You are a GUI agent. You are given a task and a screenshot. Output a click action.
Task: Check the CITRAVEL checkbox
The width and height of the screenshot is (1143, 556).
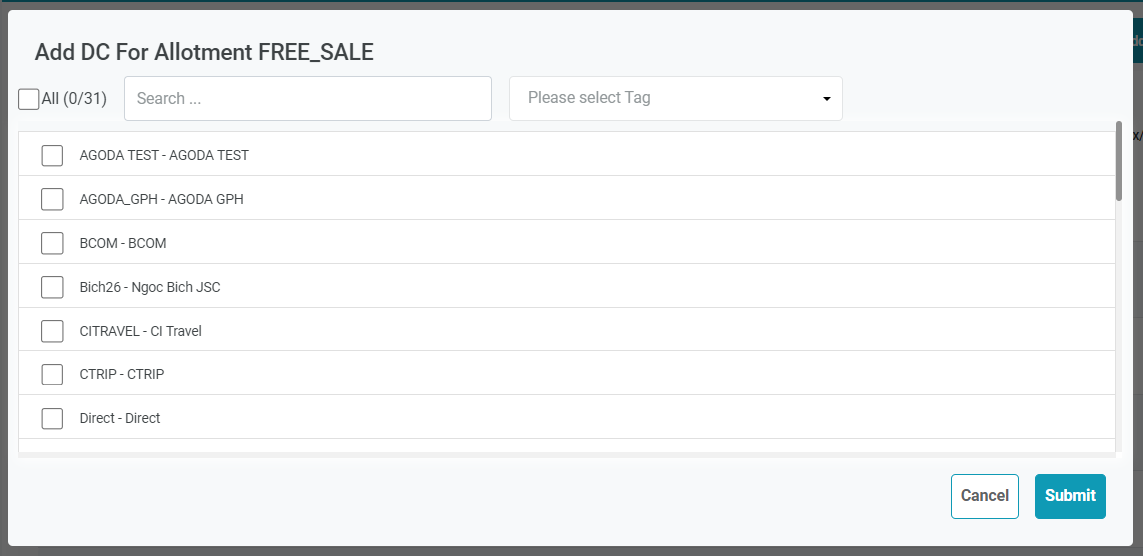tap(52, 331)
